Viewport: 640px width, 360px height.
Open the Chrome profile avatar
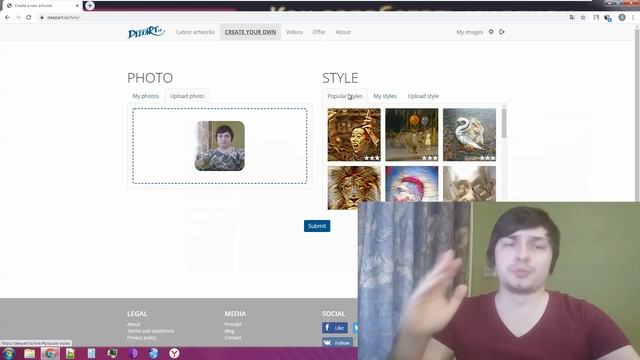622,18
